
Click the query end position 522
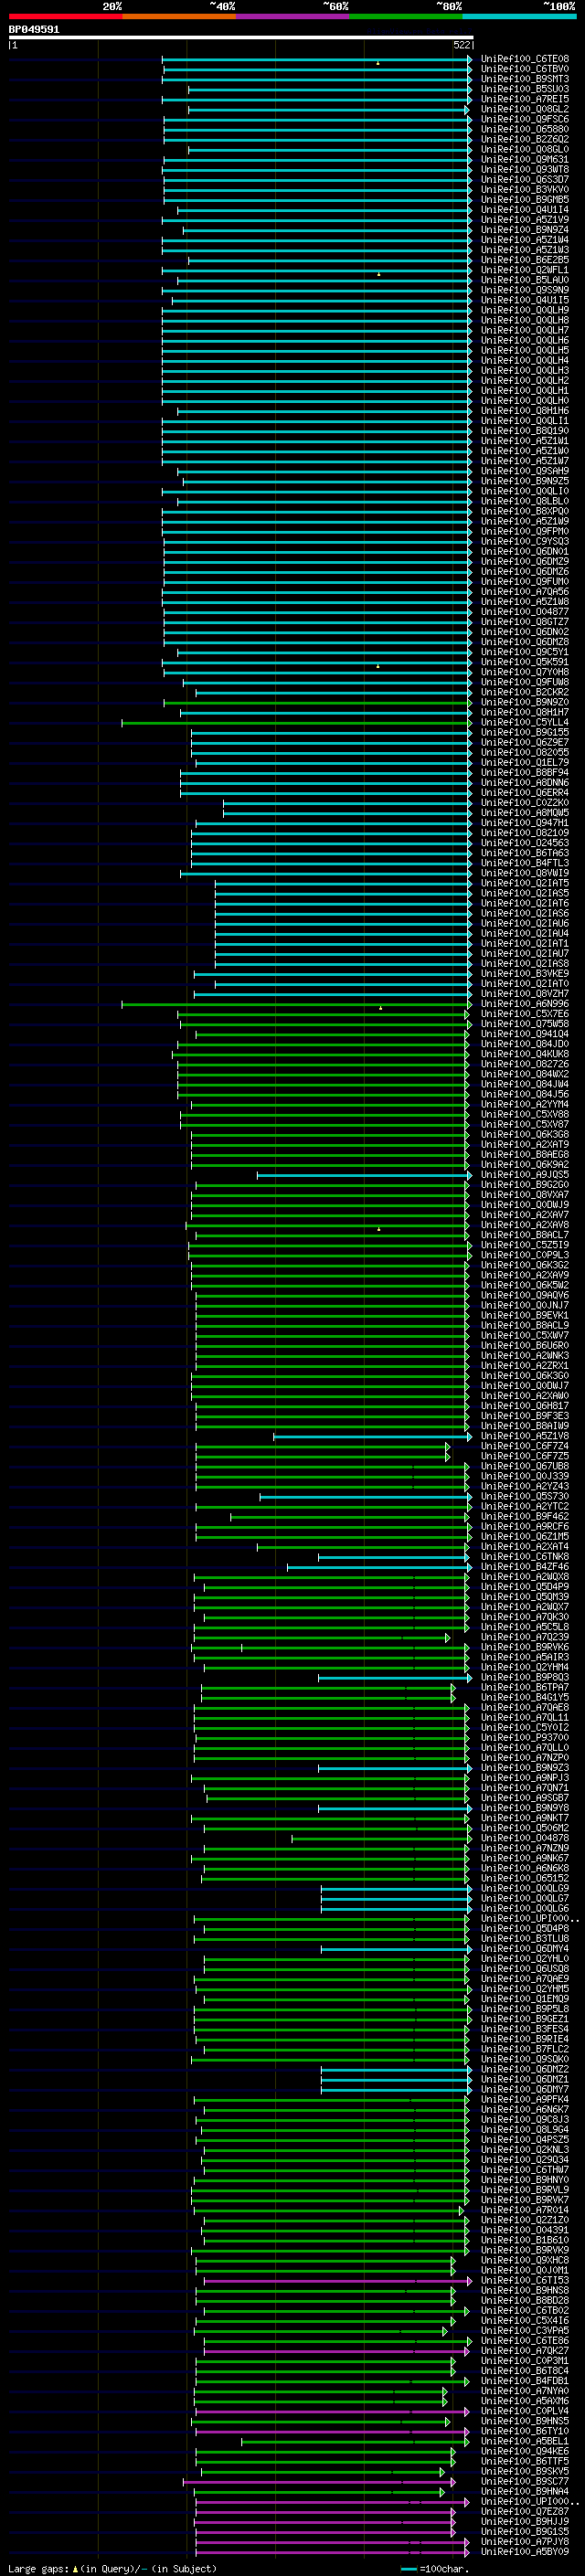pos(462,45)
